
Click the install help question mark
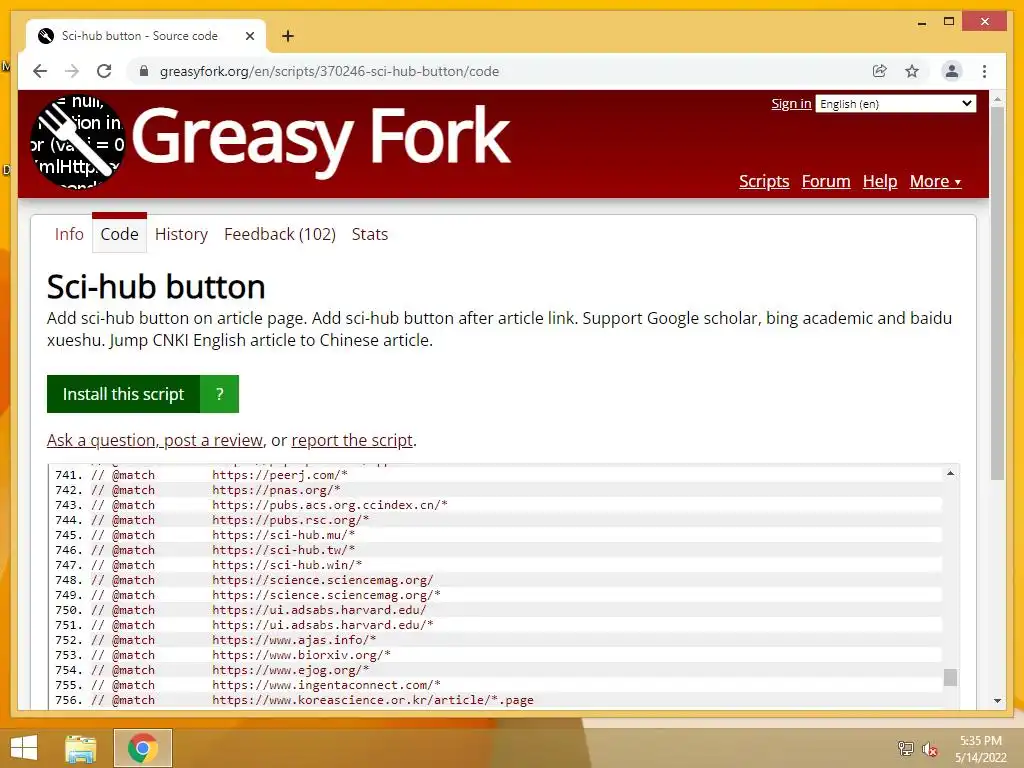point(219,394)
